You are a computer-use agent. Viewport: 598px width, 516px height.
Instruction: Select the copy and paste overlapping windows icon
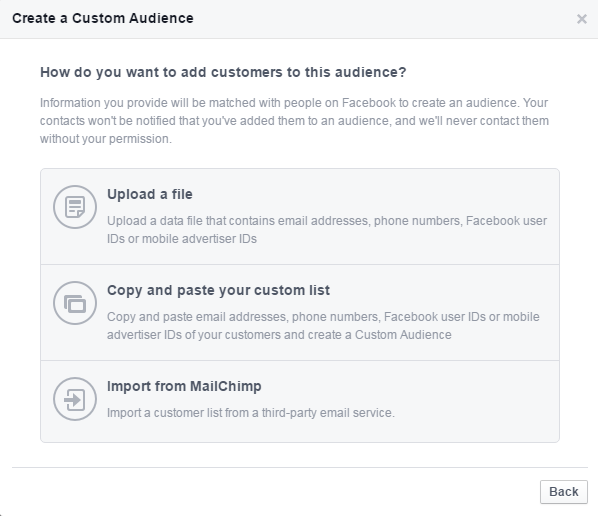(x=75, y=303)
